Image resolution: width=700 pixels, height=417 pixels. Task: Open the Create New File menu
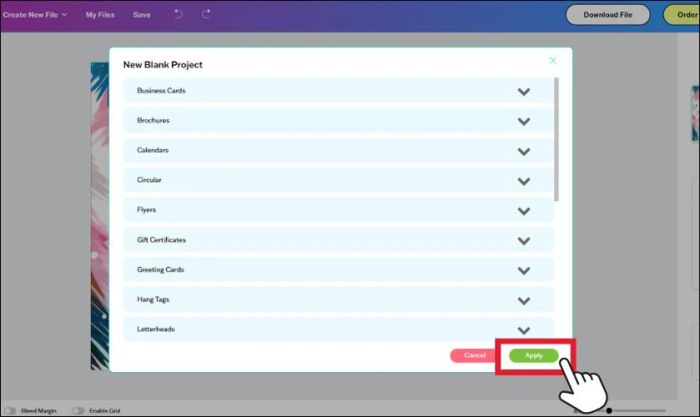(x=35, y=15)
